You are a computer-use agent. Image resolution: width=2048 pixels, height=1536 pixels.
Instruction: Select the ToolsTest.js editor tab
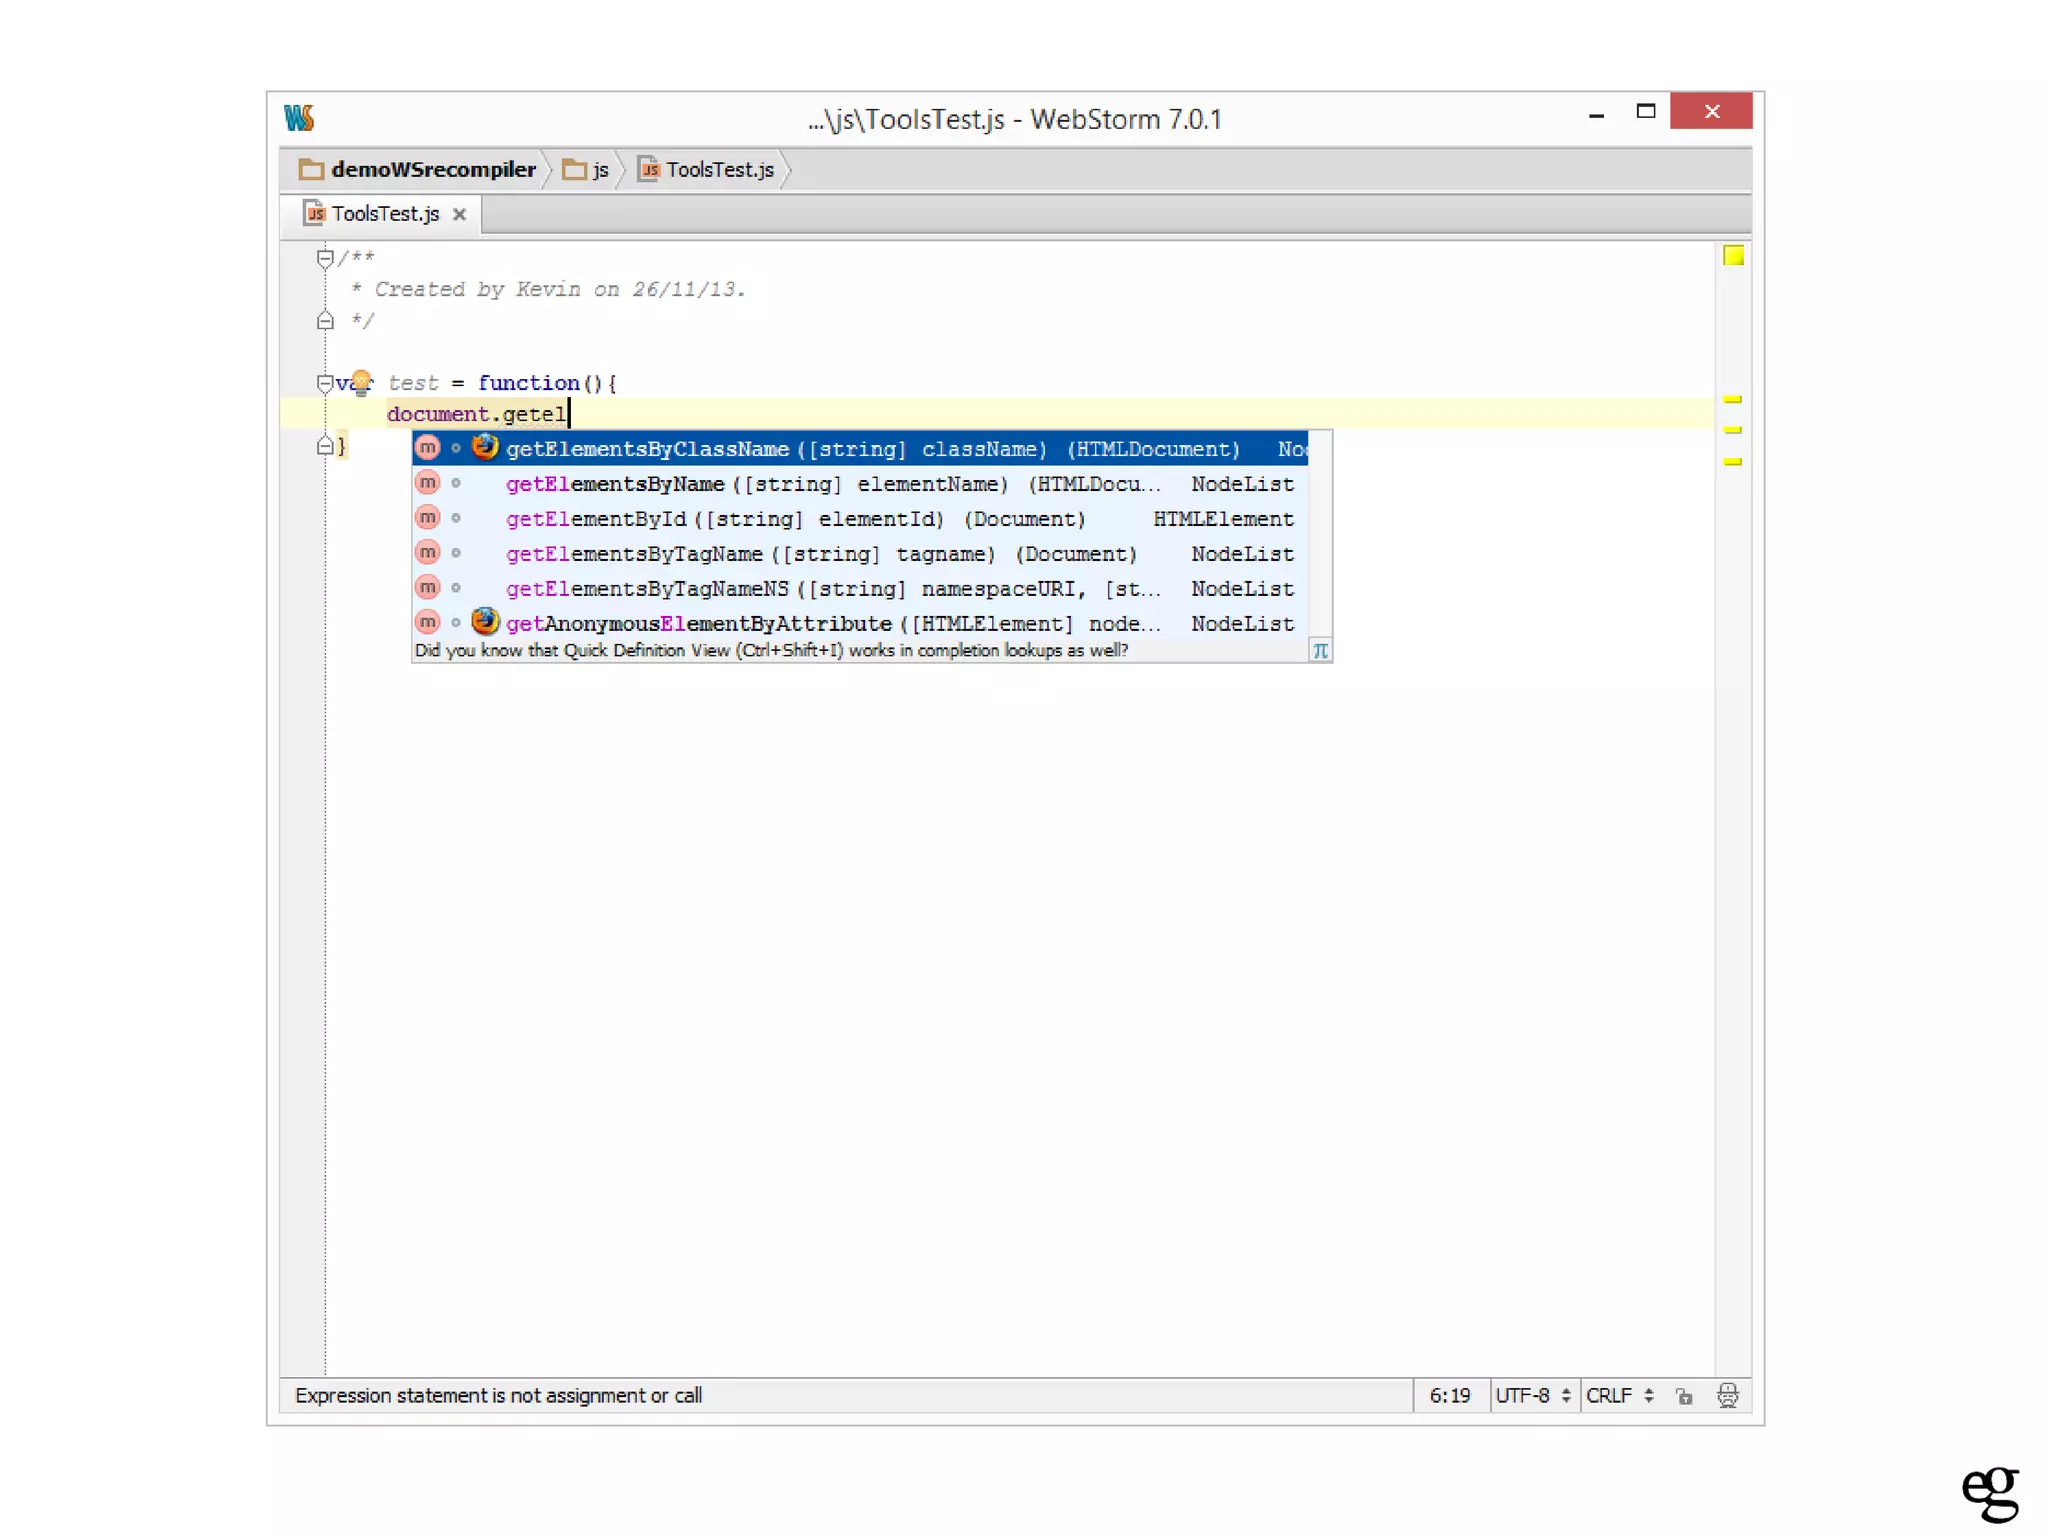(384, 214)
